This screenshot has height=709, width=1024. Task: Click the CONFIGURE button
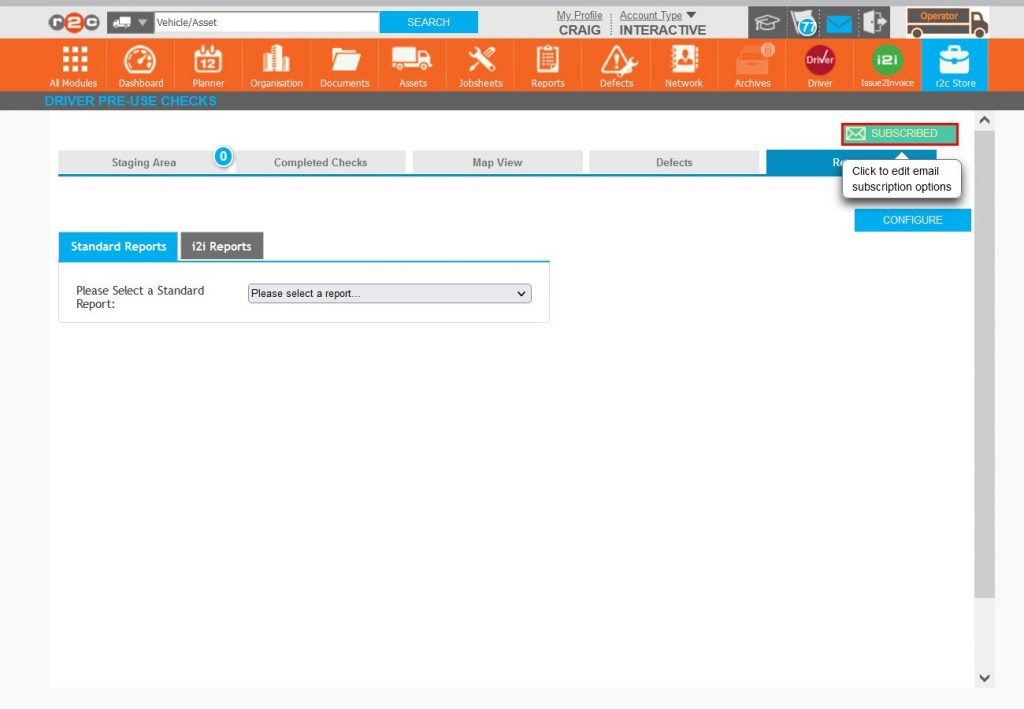coord(911,219)
